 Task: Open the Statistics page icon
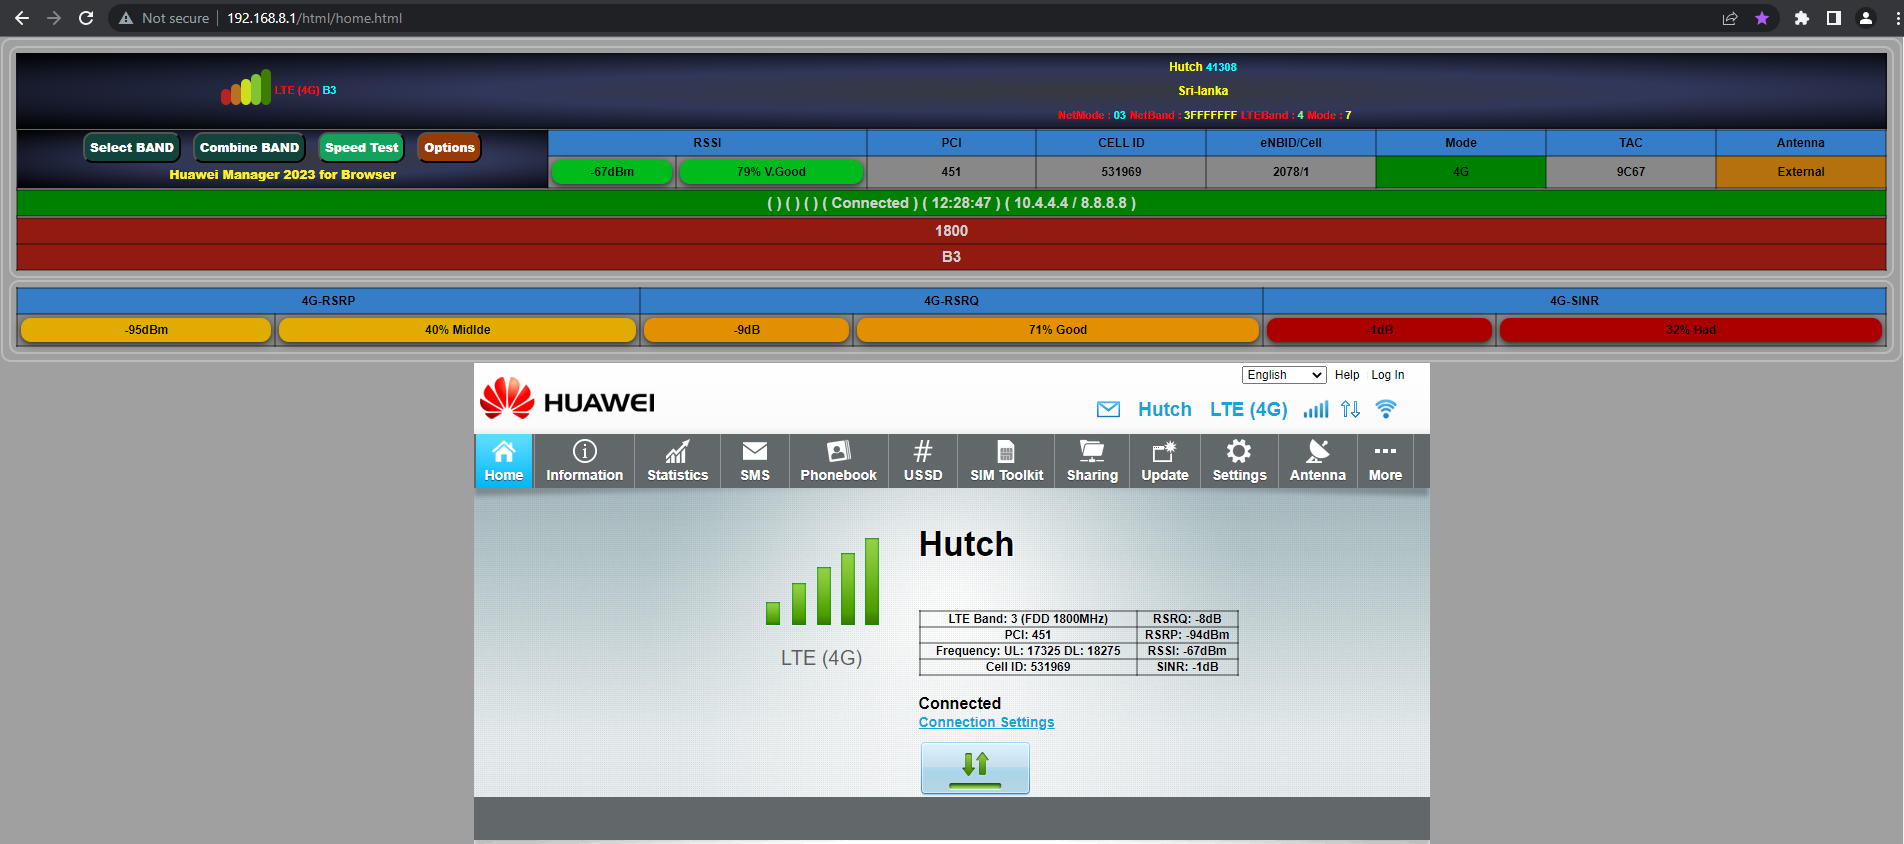677,452
